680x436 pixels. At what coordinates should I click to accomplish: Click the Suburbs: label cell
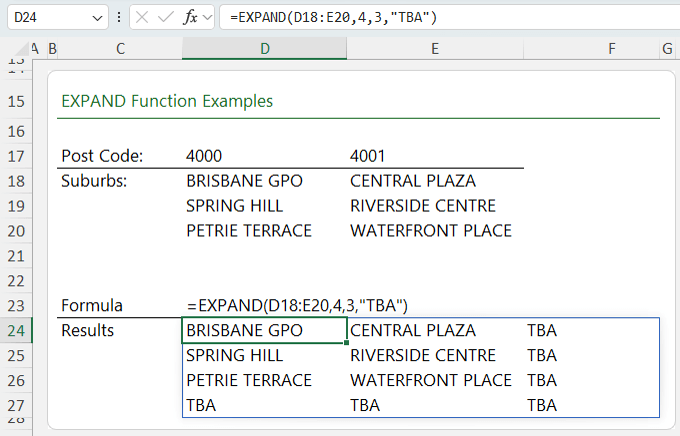94,181
